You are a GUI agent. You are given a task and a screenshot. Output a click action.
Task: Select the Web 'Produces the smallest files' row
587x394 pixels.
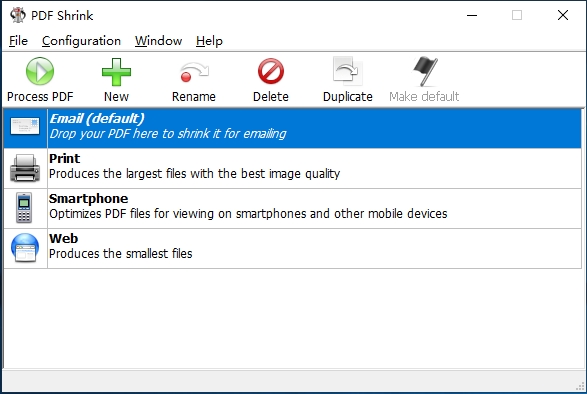pos(292,248)
